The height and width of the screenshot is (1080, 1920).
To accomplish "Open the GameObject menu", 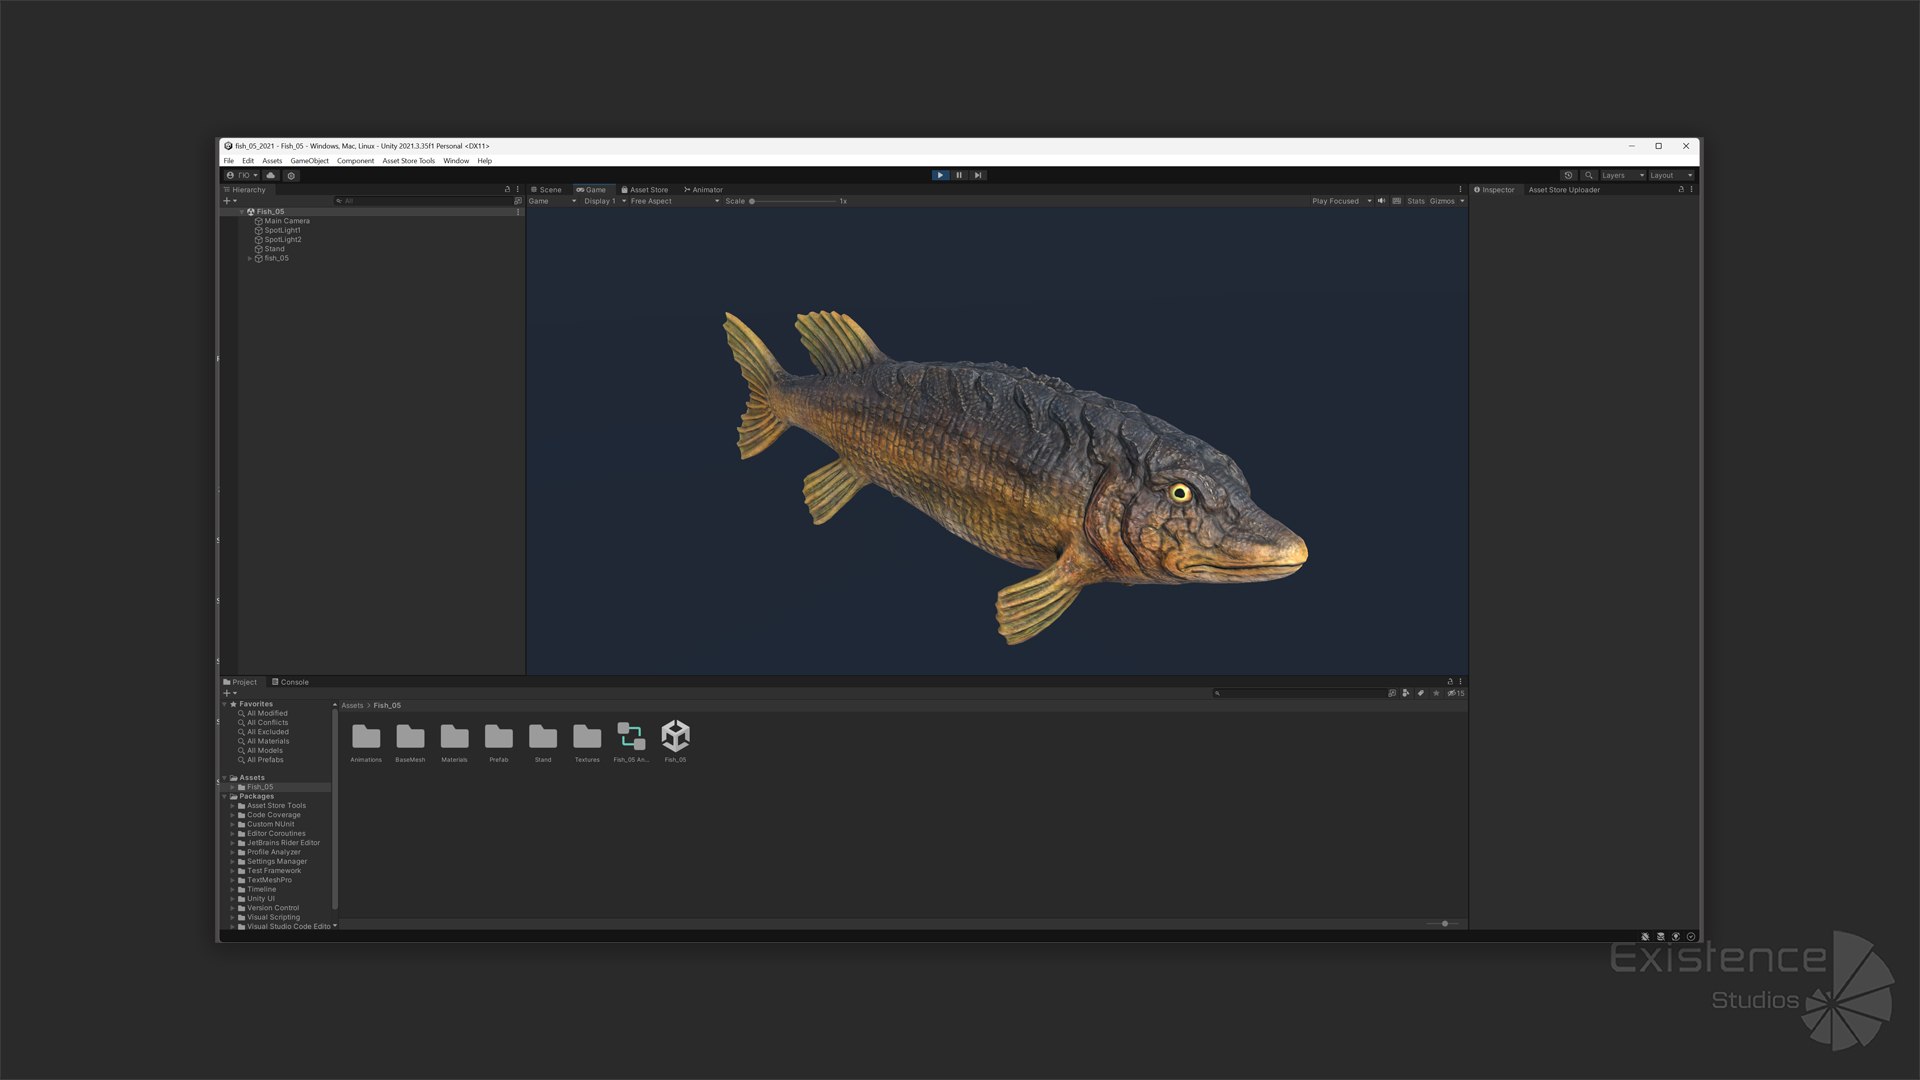I will click(x=309, y=160).
